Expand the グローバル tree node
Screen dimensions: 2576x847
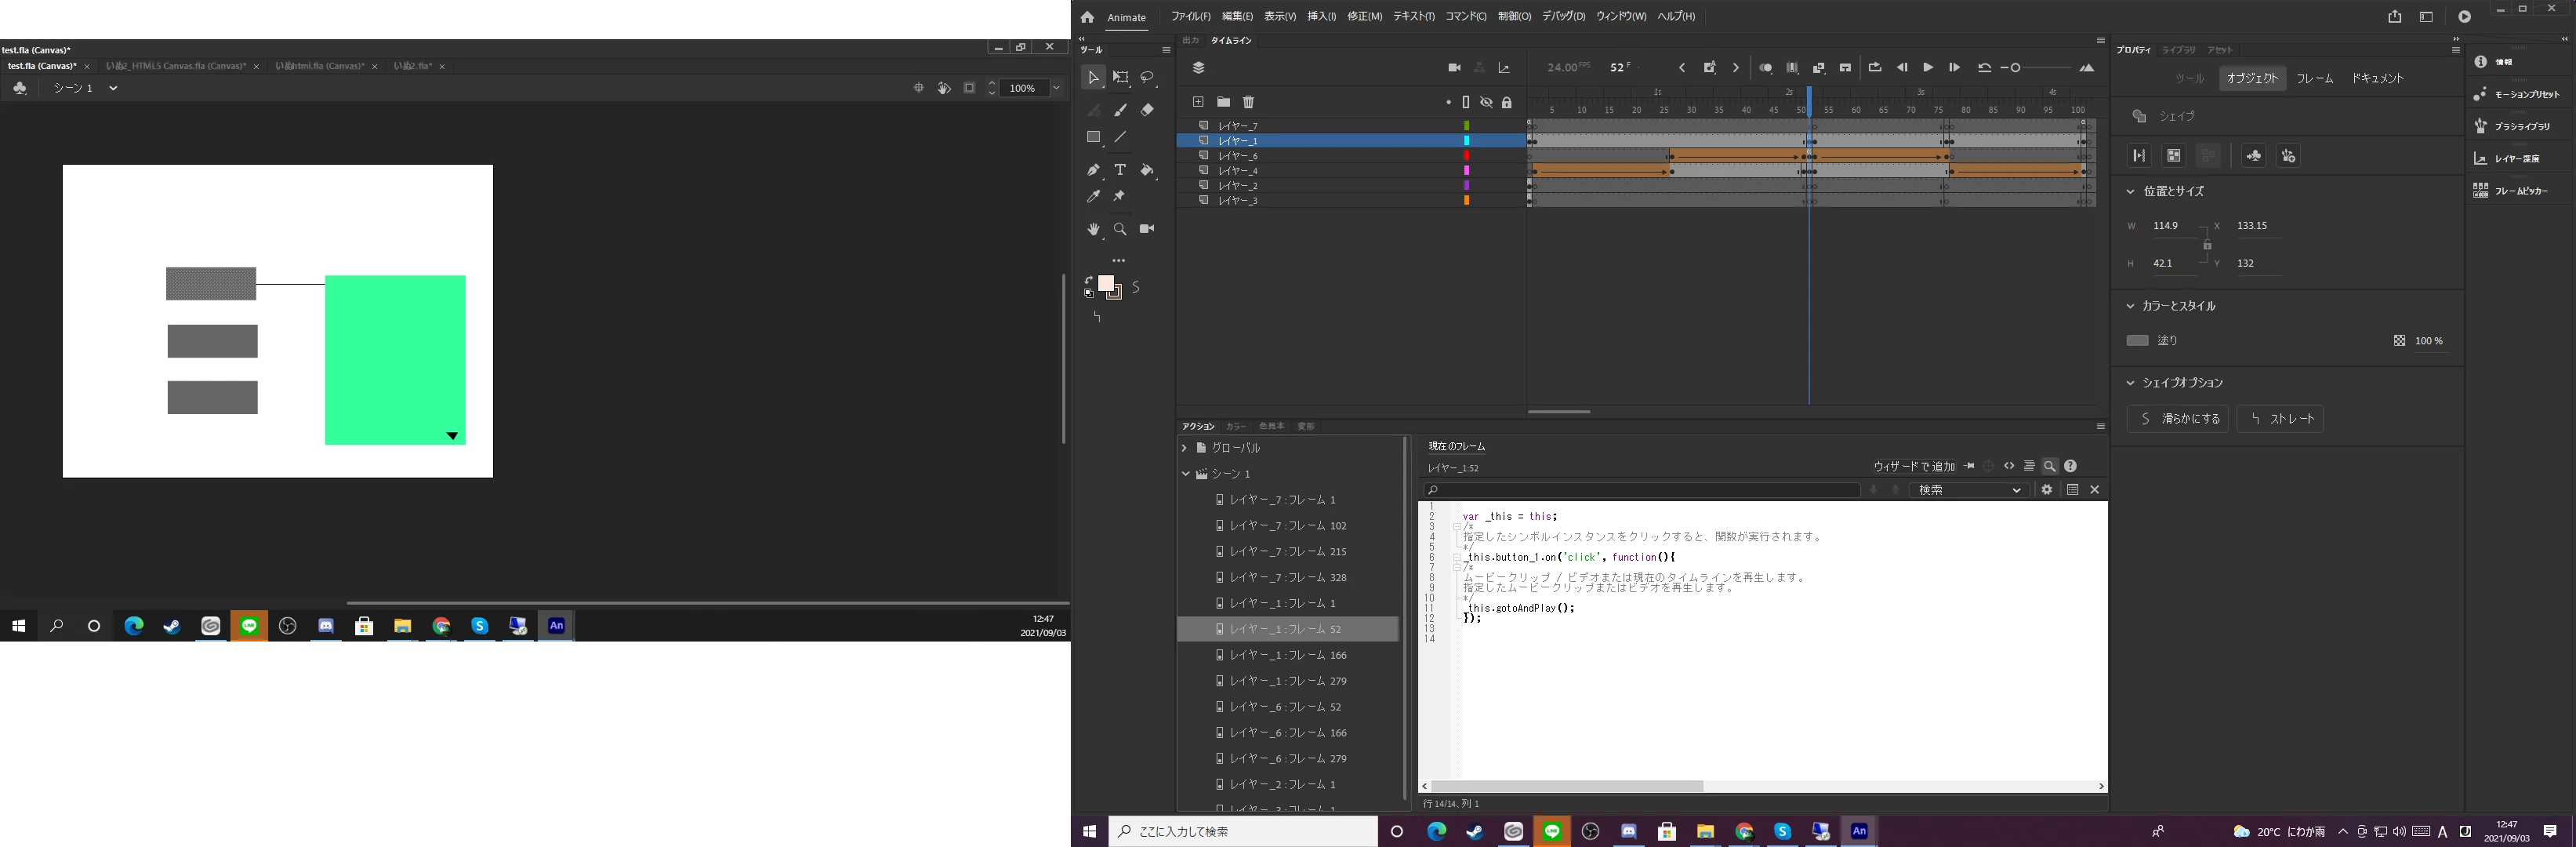(x=1184, y=448)
